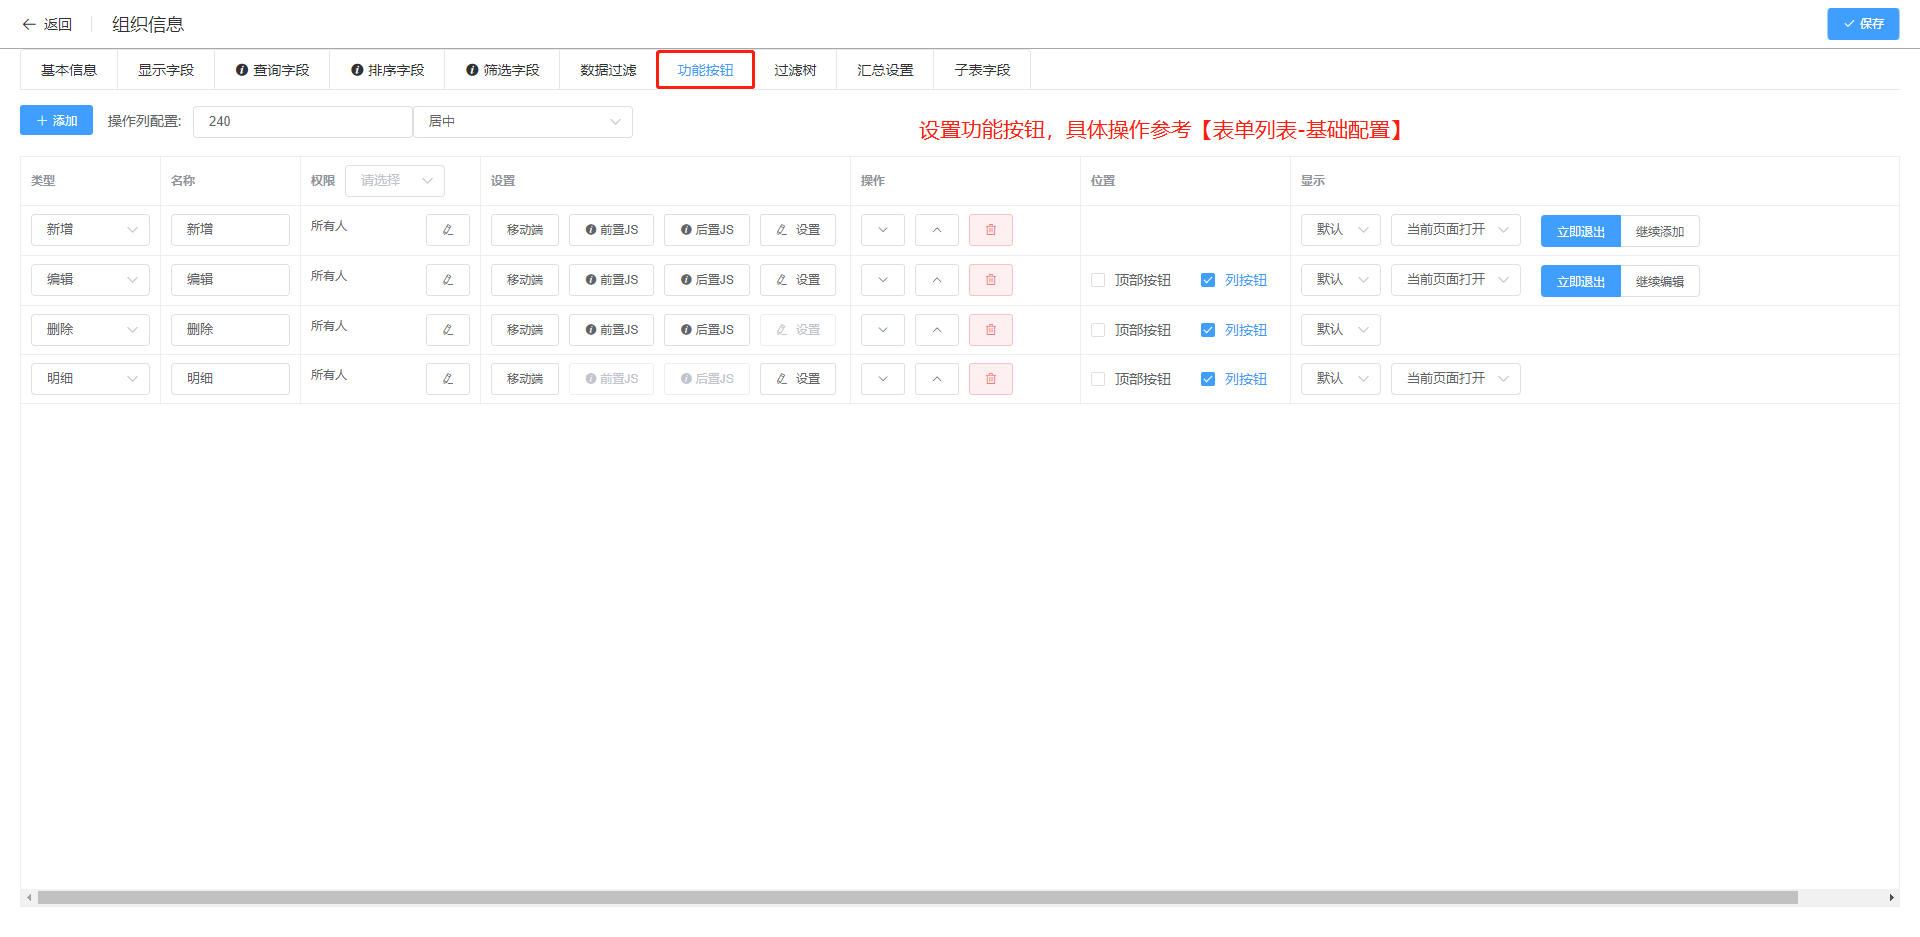Move the 新增 row down with arrow
Viewport: 1920px width, 937px height.
[882, 230]
